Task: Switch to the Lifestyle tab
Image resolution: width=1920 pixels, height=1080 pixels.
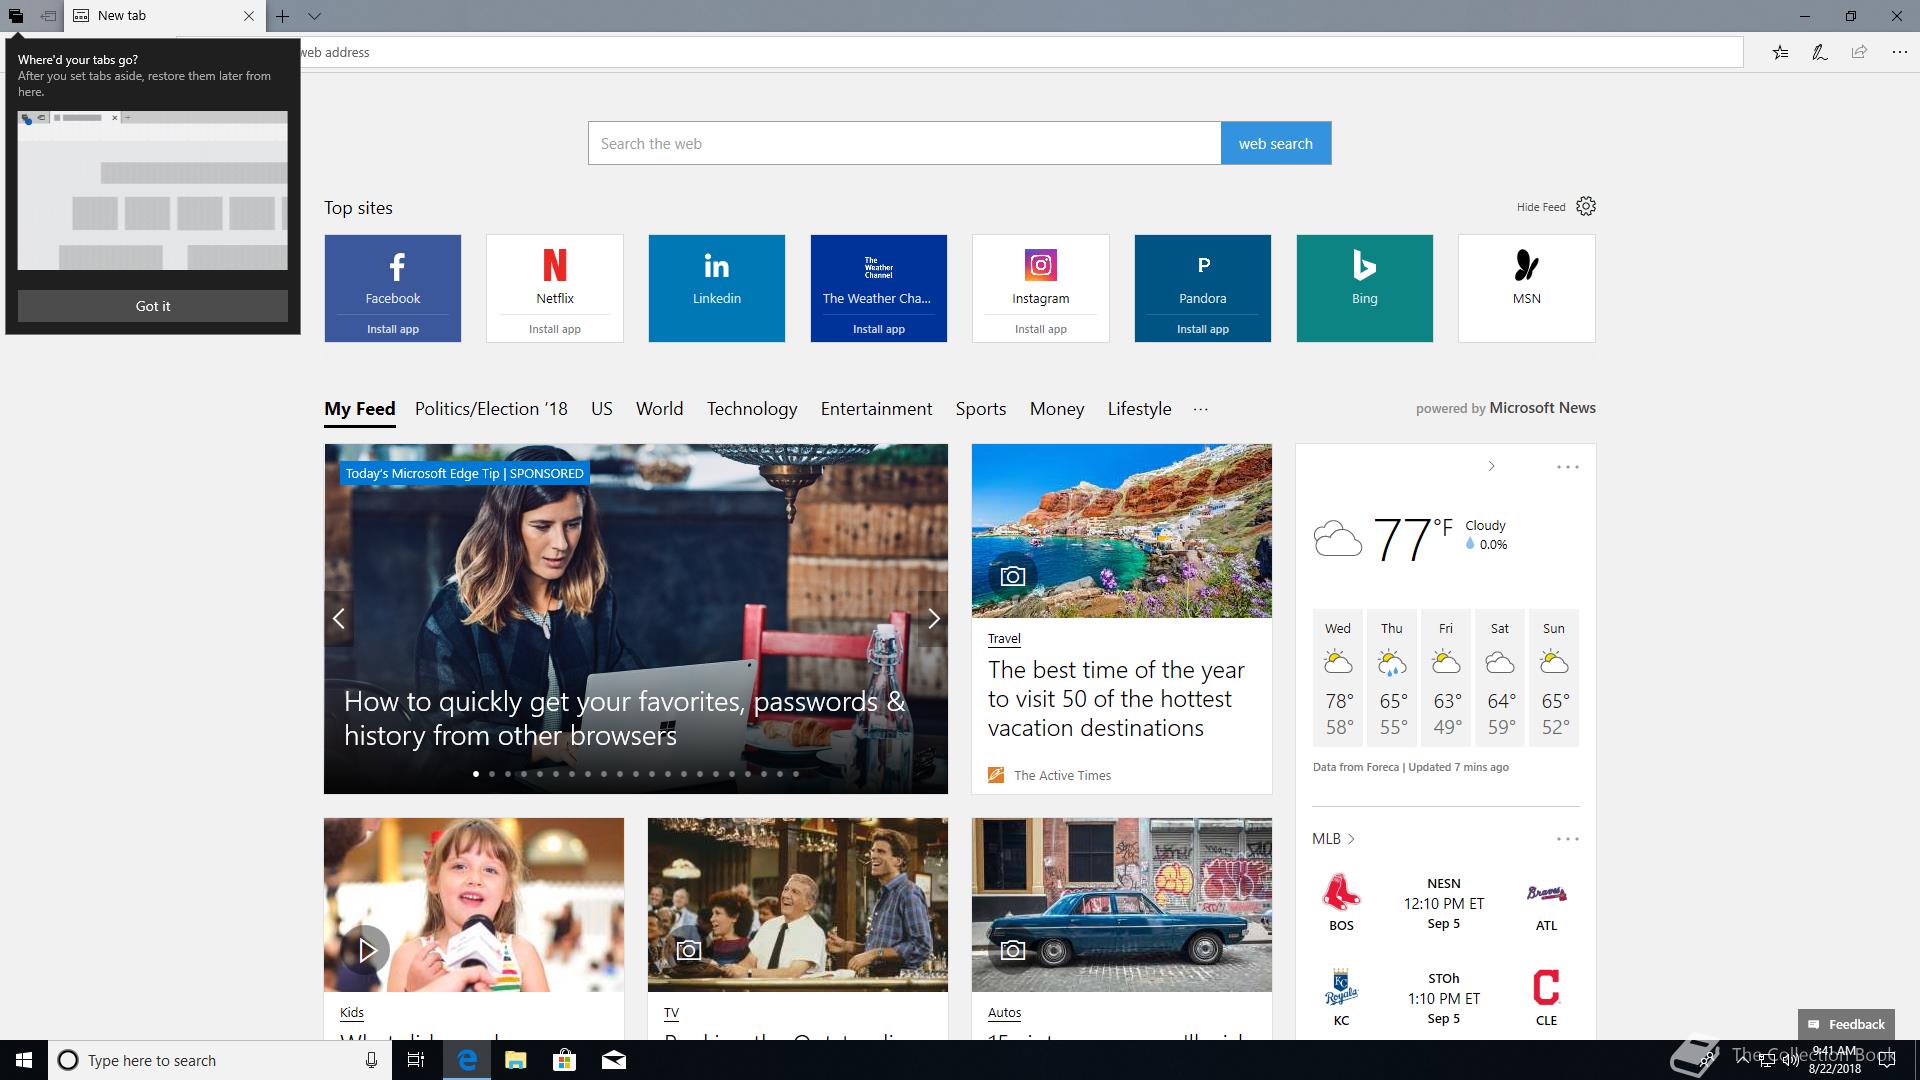Action: click(1140, 409)
